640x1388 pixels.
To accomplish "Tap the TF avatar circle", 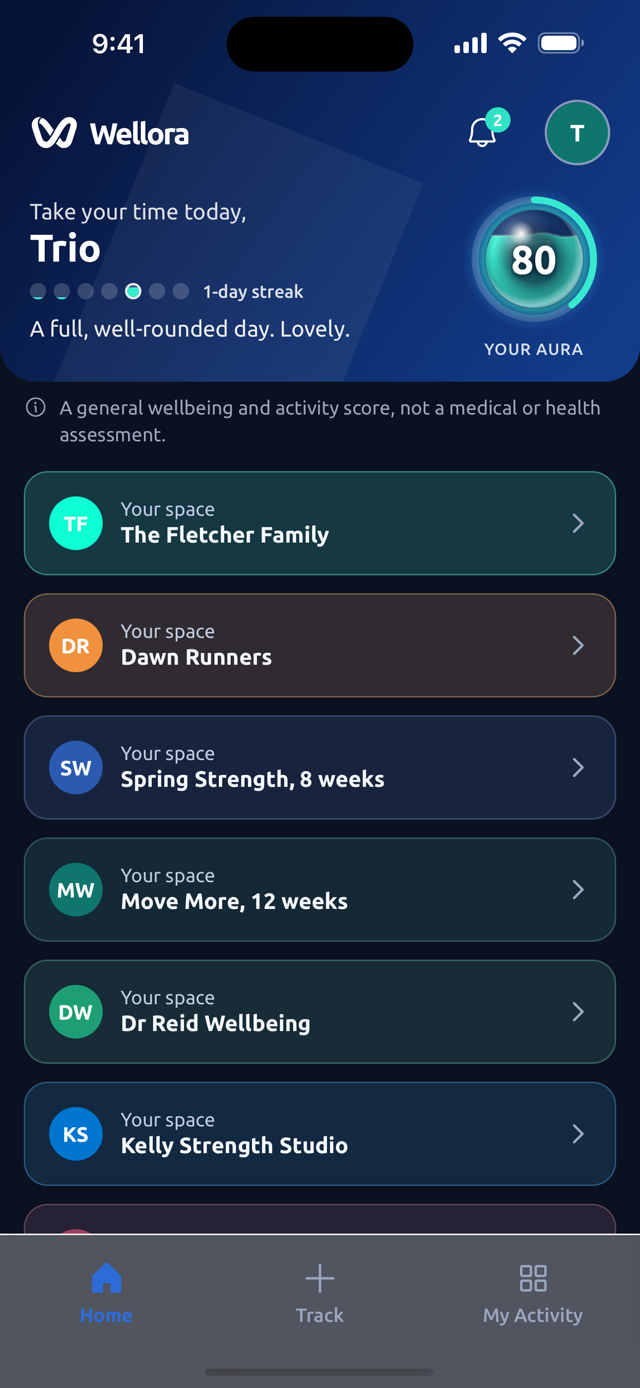I will tap(76, 523).
